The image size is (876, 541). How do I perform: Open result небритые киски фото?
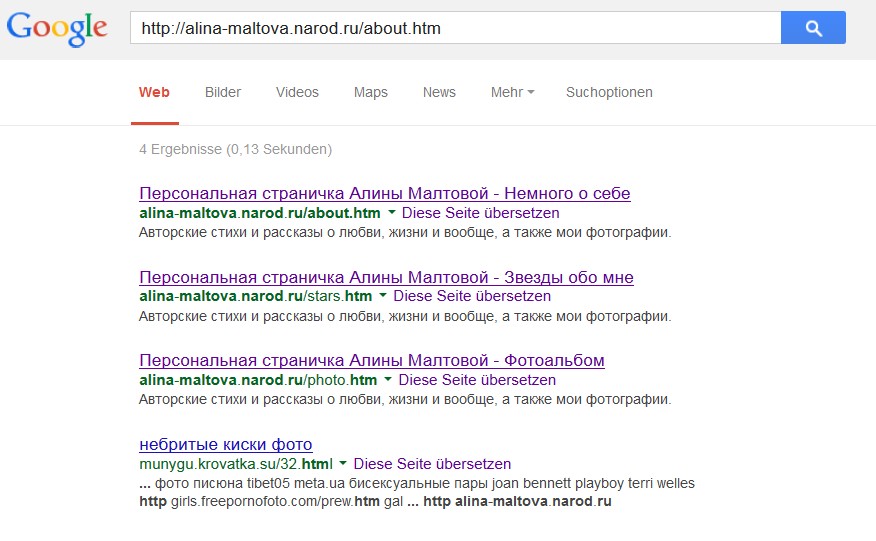coord(226,444)
